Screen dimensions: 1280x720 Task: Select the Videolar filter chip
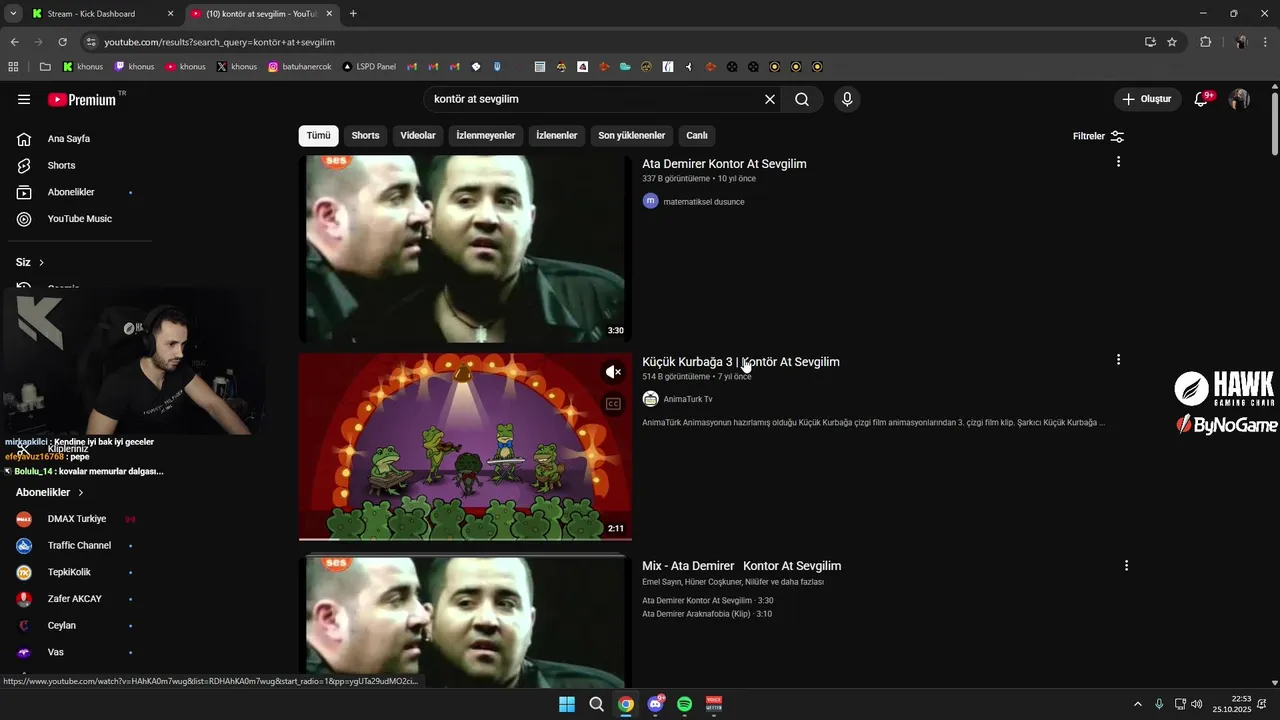pyautogui.click(x=418, y=136)
